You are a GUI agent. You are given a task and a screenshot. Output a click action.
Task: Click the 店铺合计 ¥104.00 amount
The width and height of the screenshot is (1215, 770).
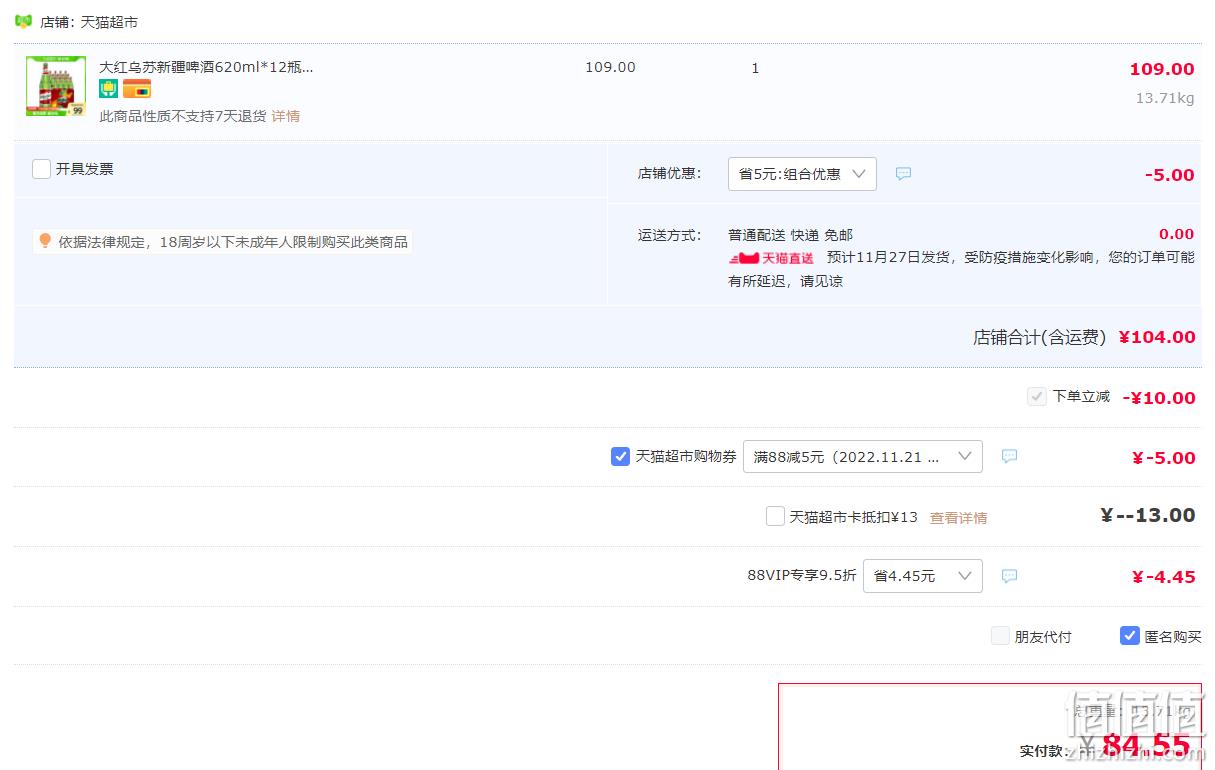point(1157,337)
